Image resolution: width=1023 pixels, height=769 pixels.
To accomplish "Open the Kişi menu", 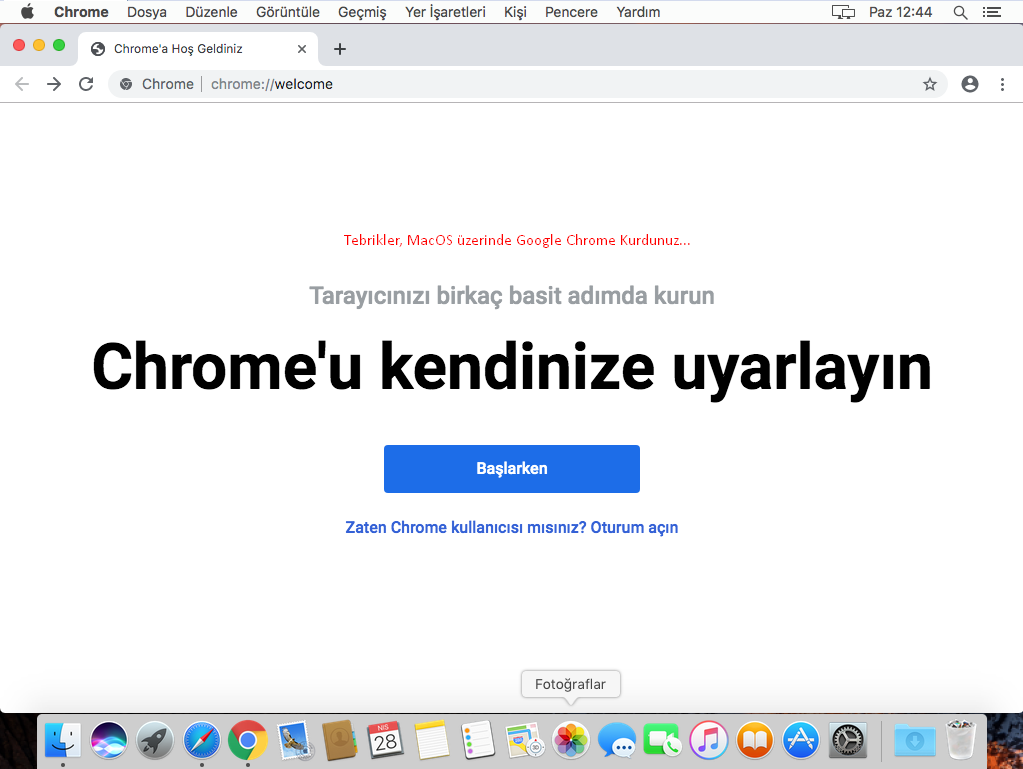I will (x=515, y=12).
